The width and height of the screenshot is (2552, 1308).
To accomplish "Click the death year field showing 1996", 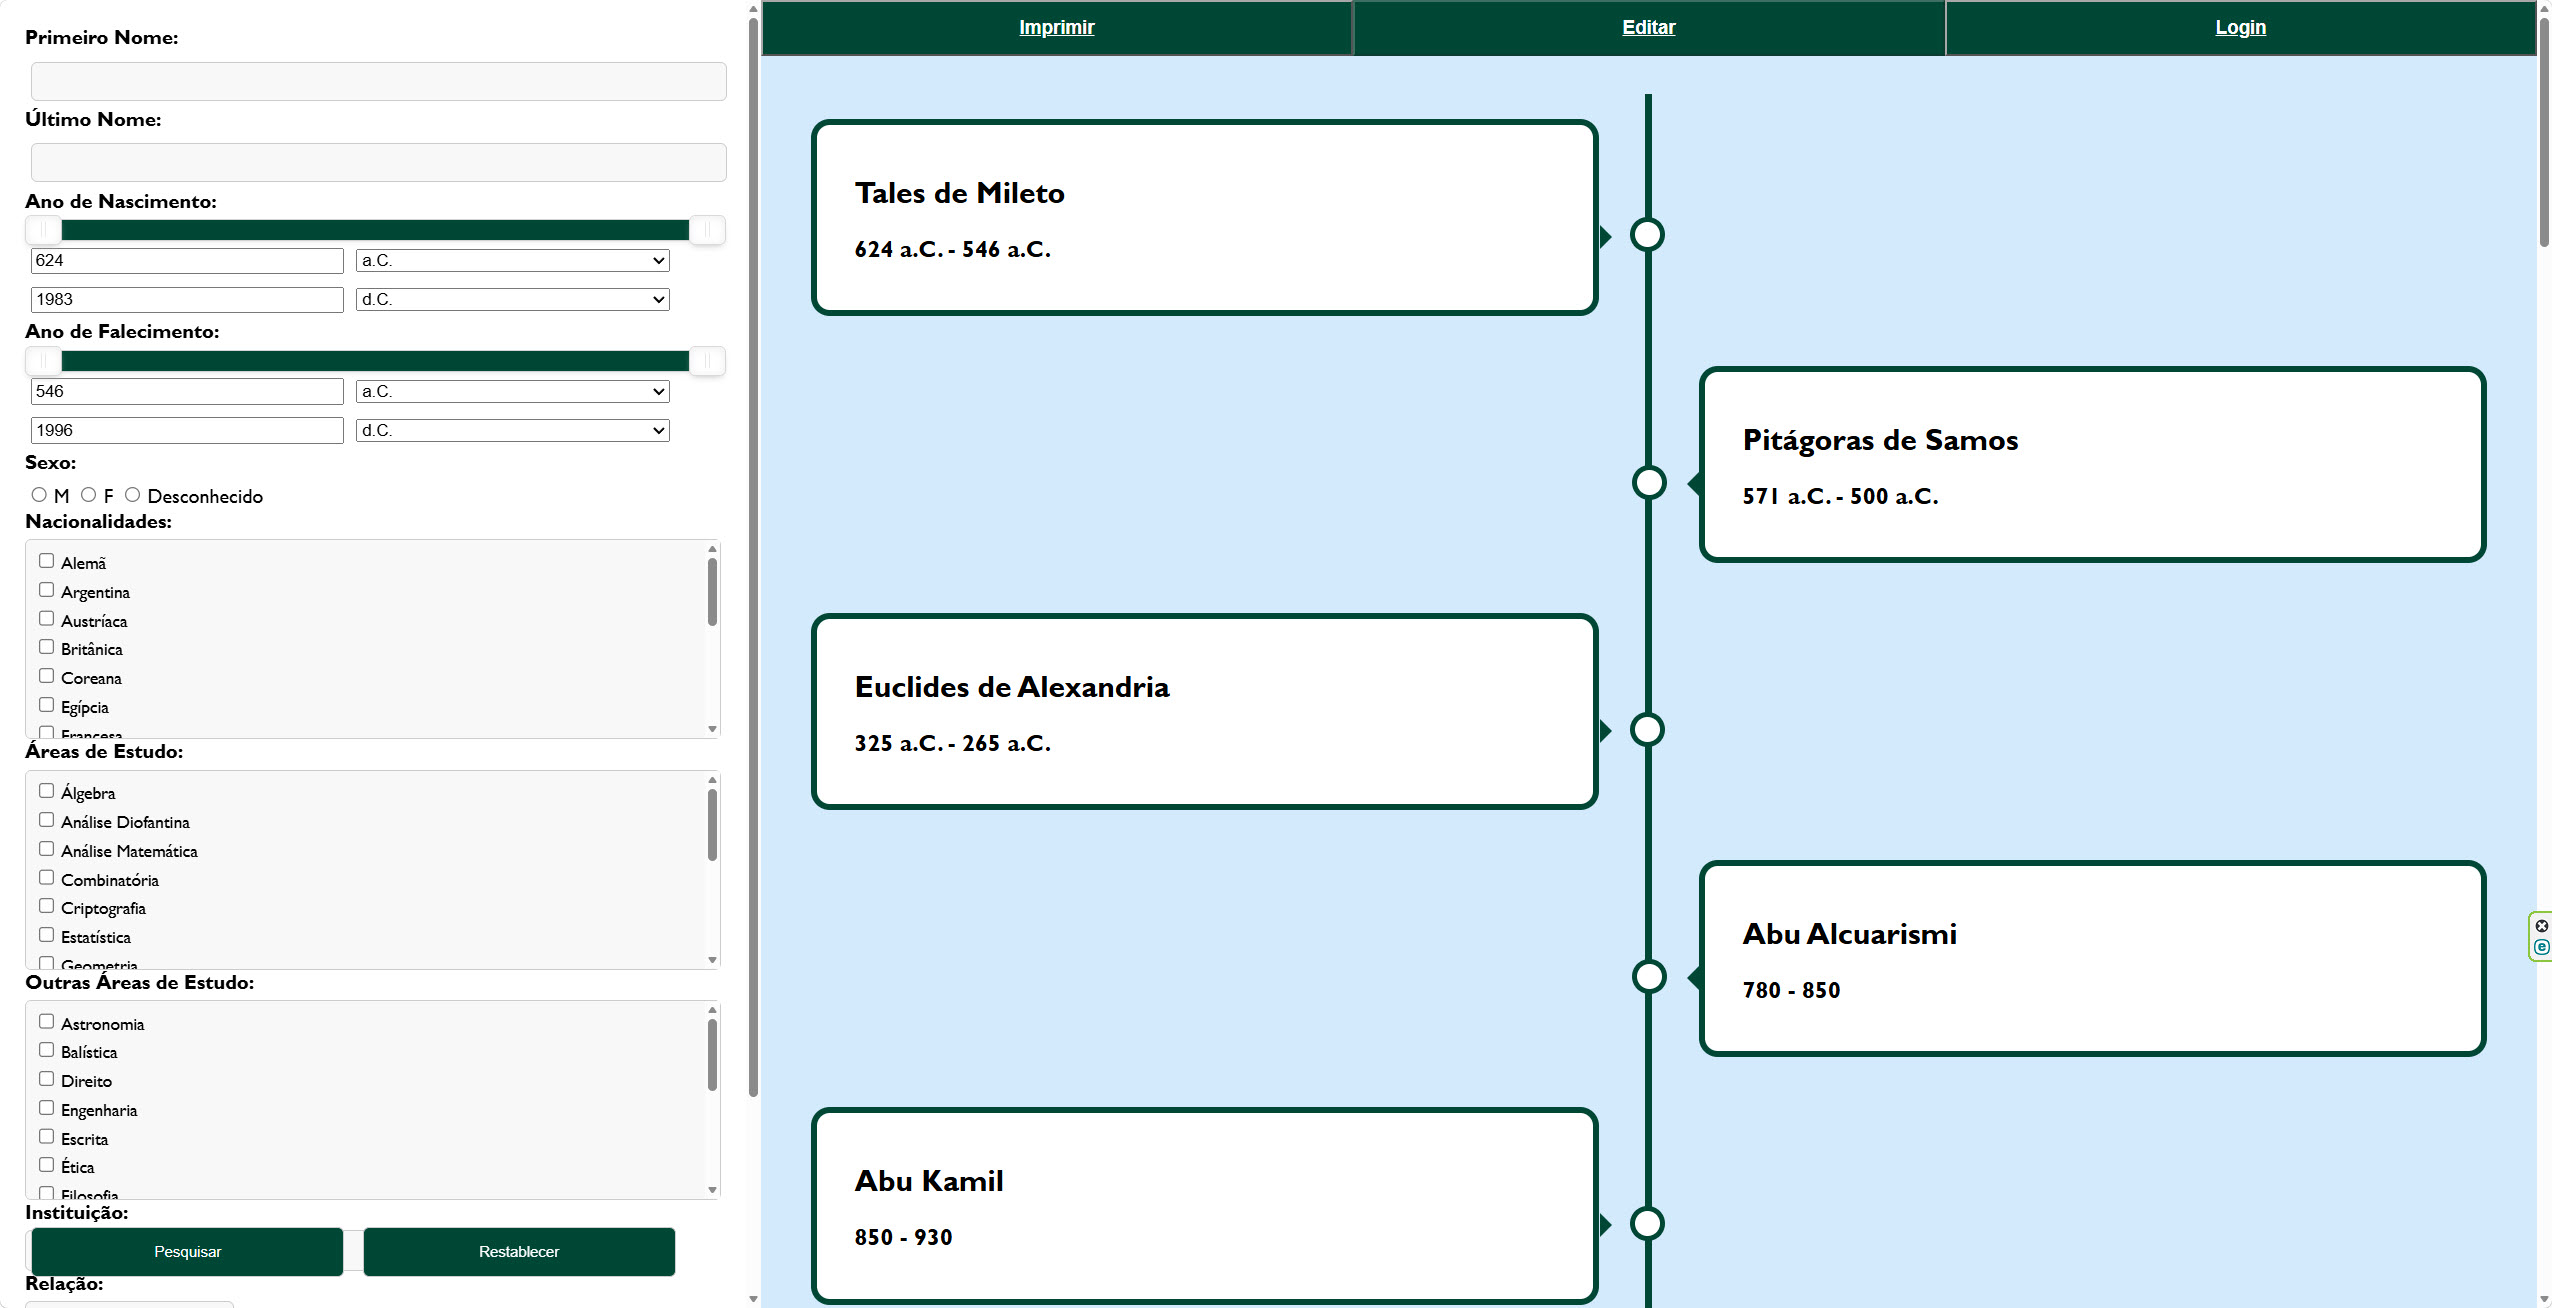I will [187, 431].
